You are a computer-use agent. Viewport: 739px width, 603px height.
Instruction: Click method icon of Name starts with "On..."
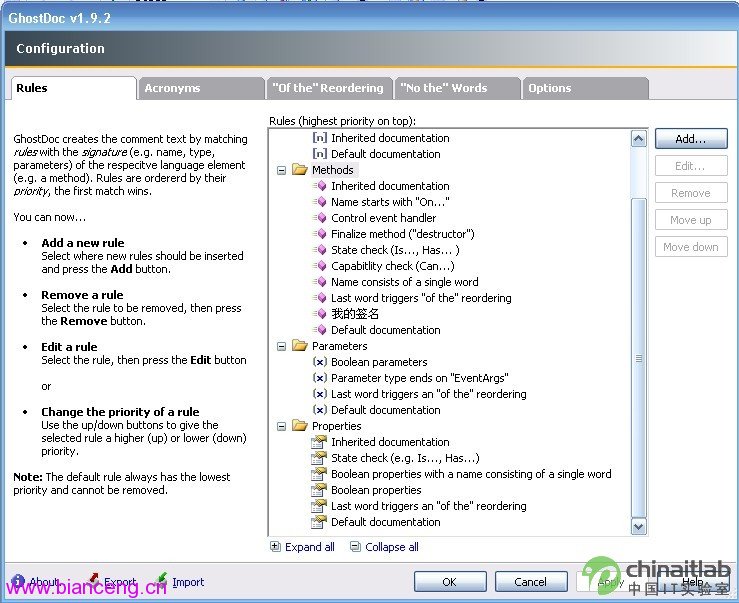click(x=320, y=202)
